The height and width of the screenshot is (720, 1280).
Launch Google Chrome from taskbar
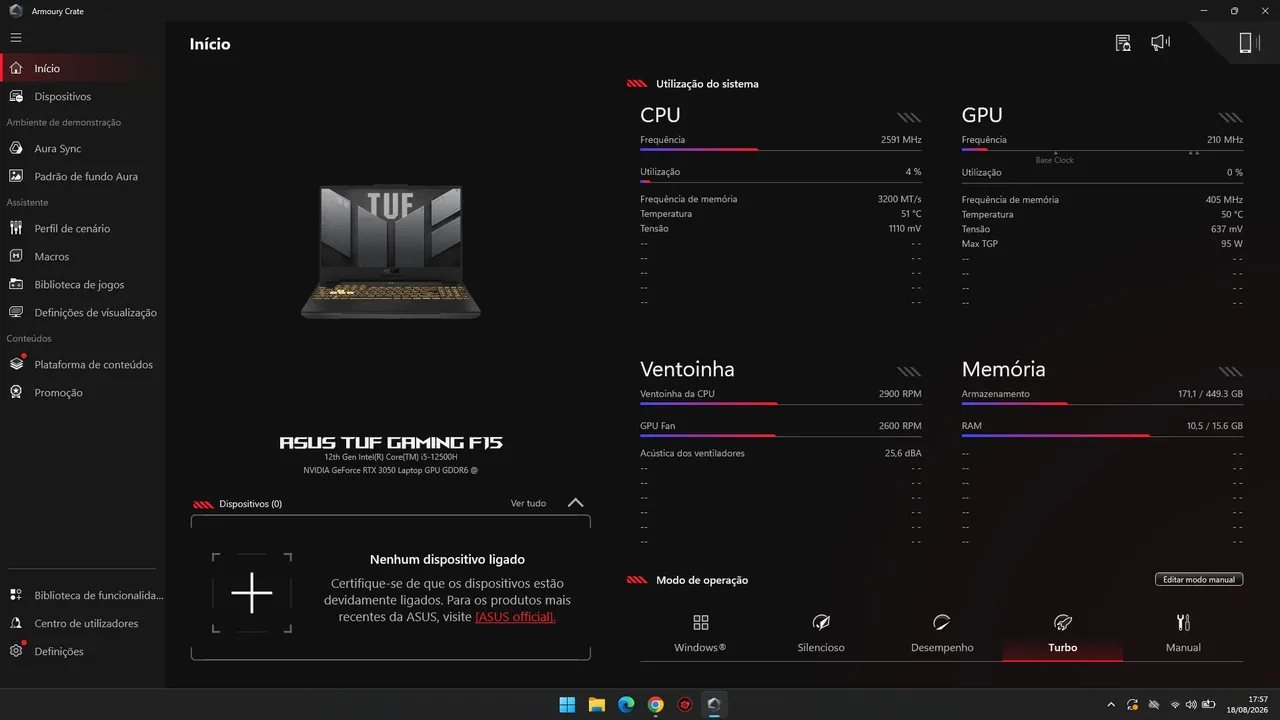(655, 704)
